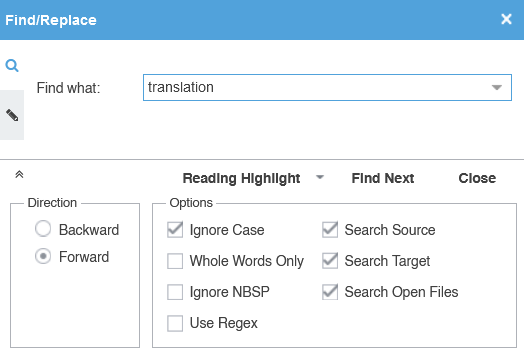Collapse the options using the double chevron
The image size is (524, 362).
[19, 174]
